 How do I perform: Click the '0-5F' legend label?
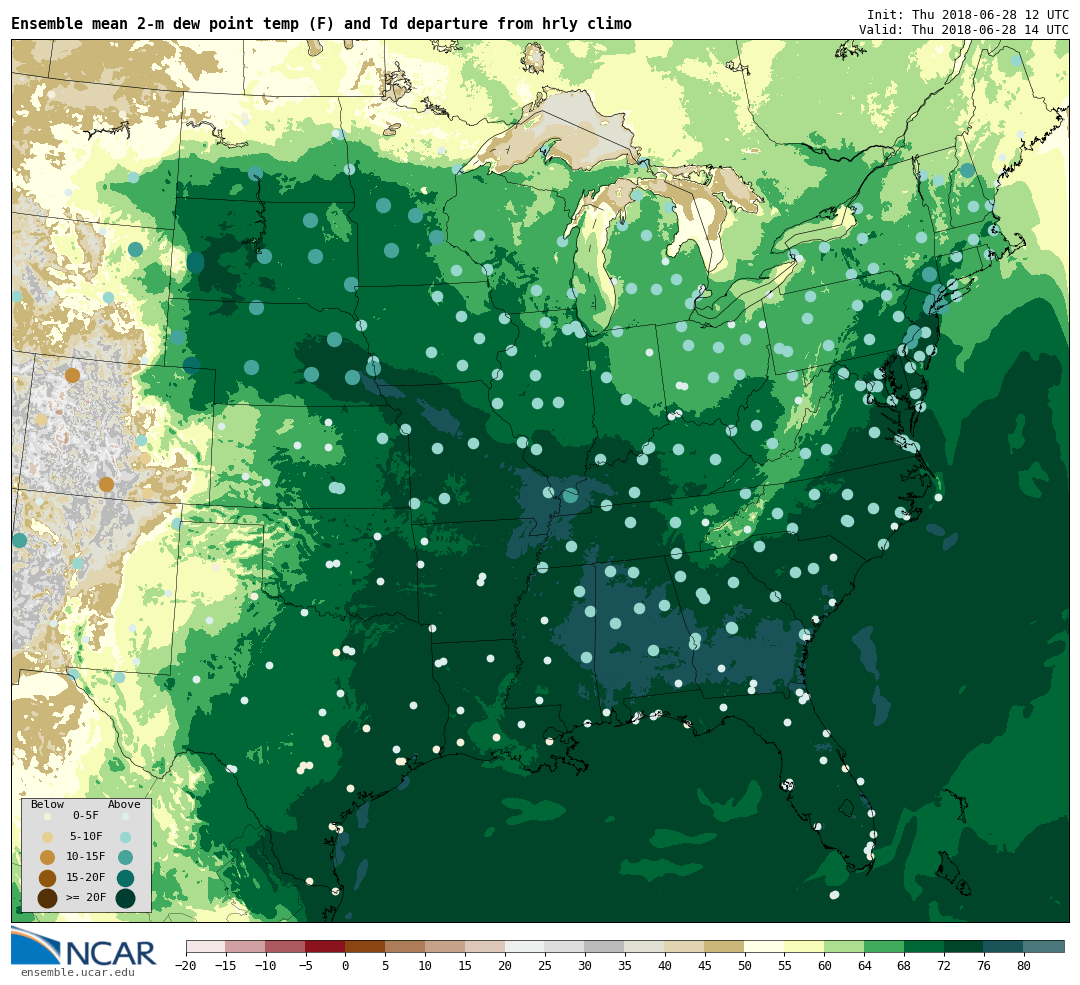click(x=85, y=816)
